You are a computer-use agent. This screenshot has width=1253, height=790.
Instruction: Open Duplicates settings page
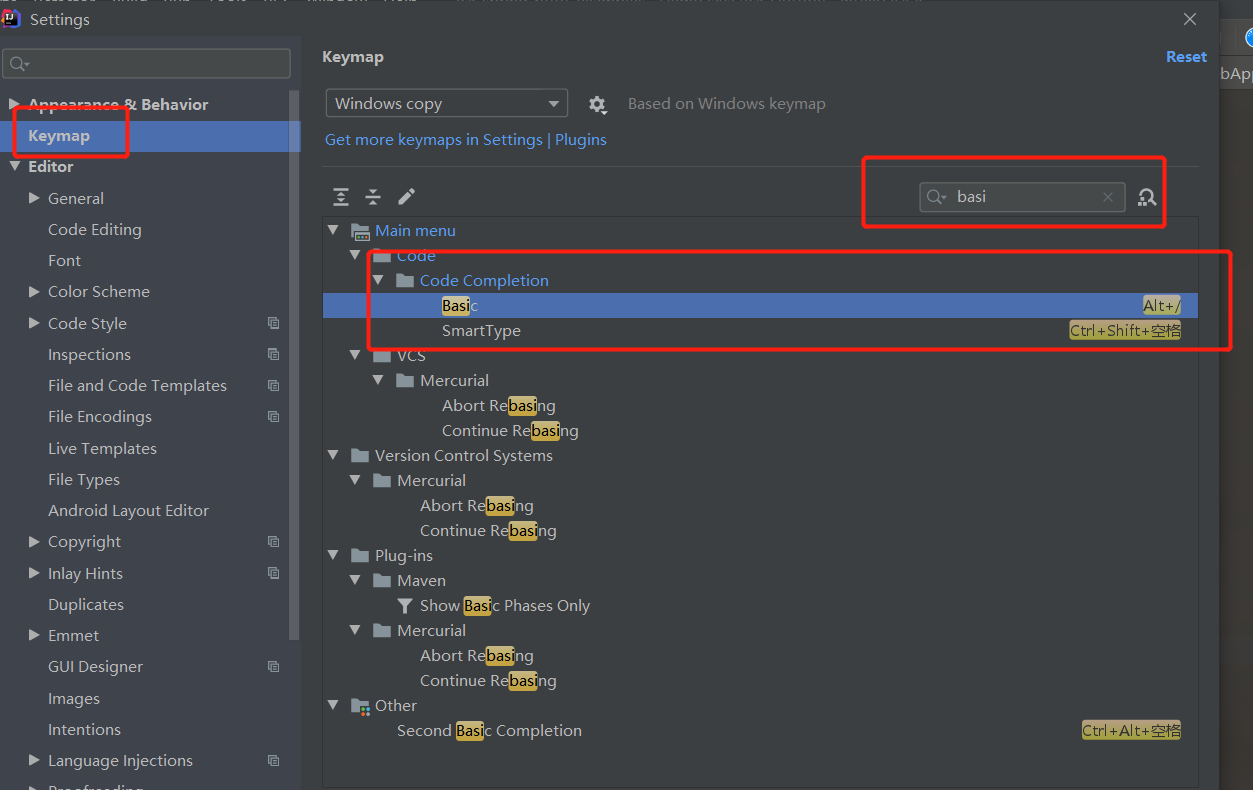coord(86,605)
